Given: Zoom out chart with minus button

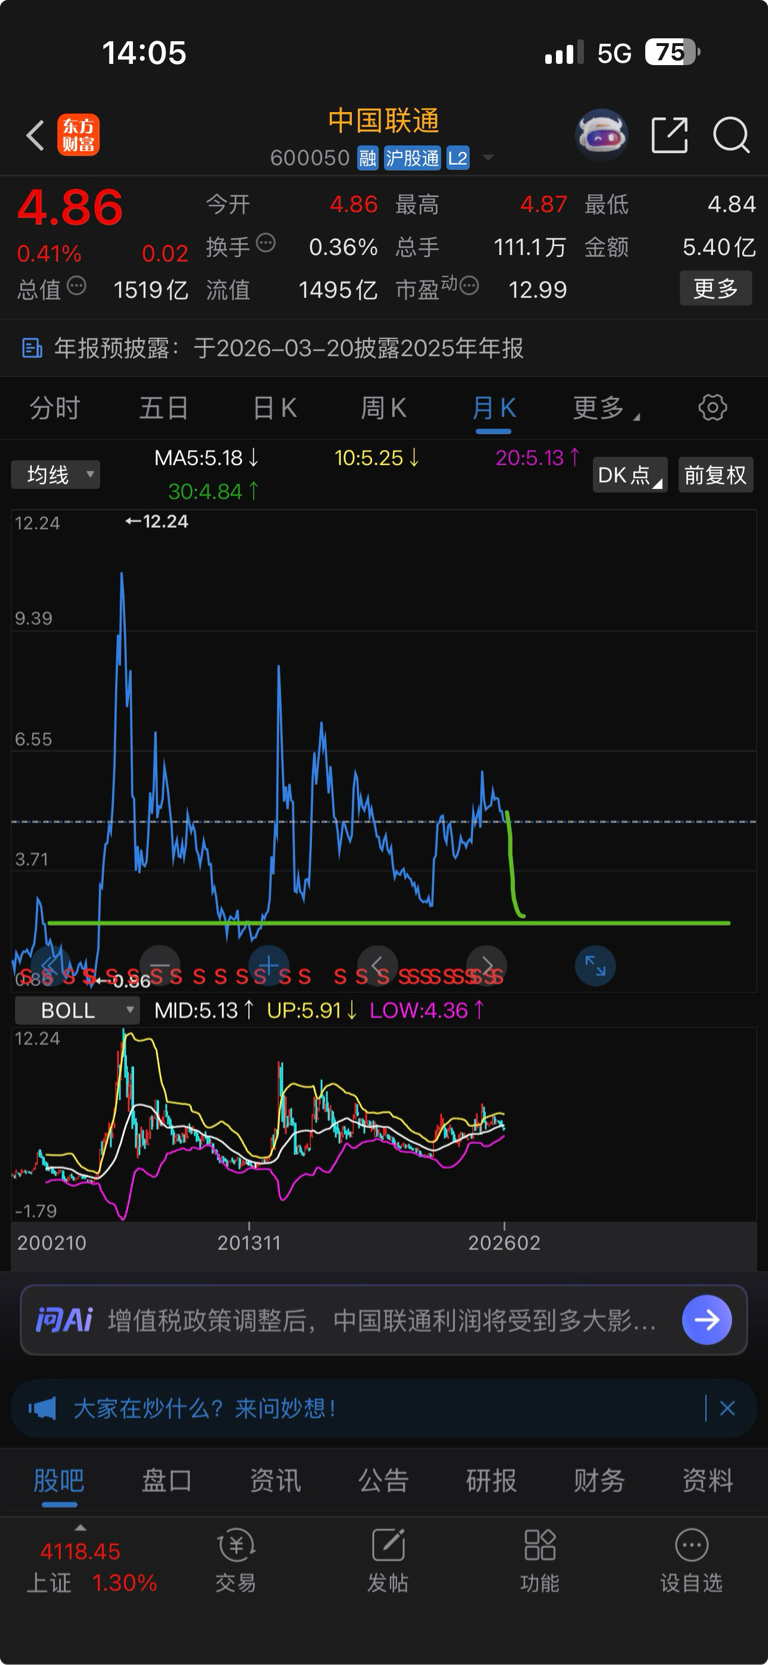Looking at the screenshot, I should coord(160,966).
